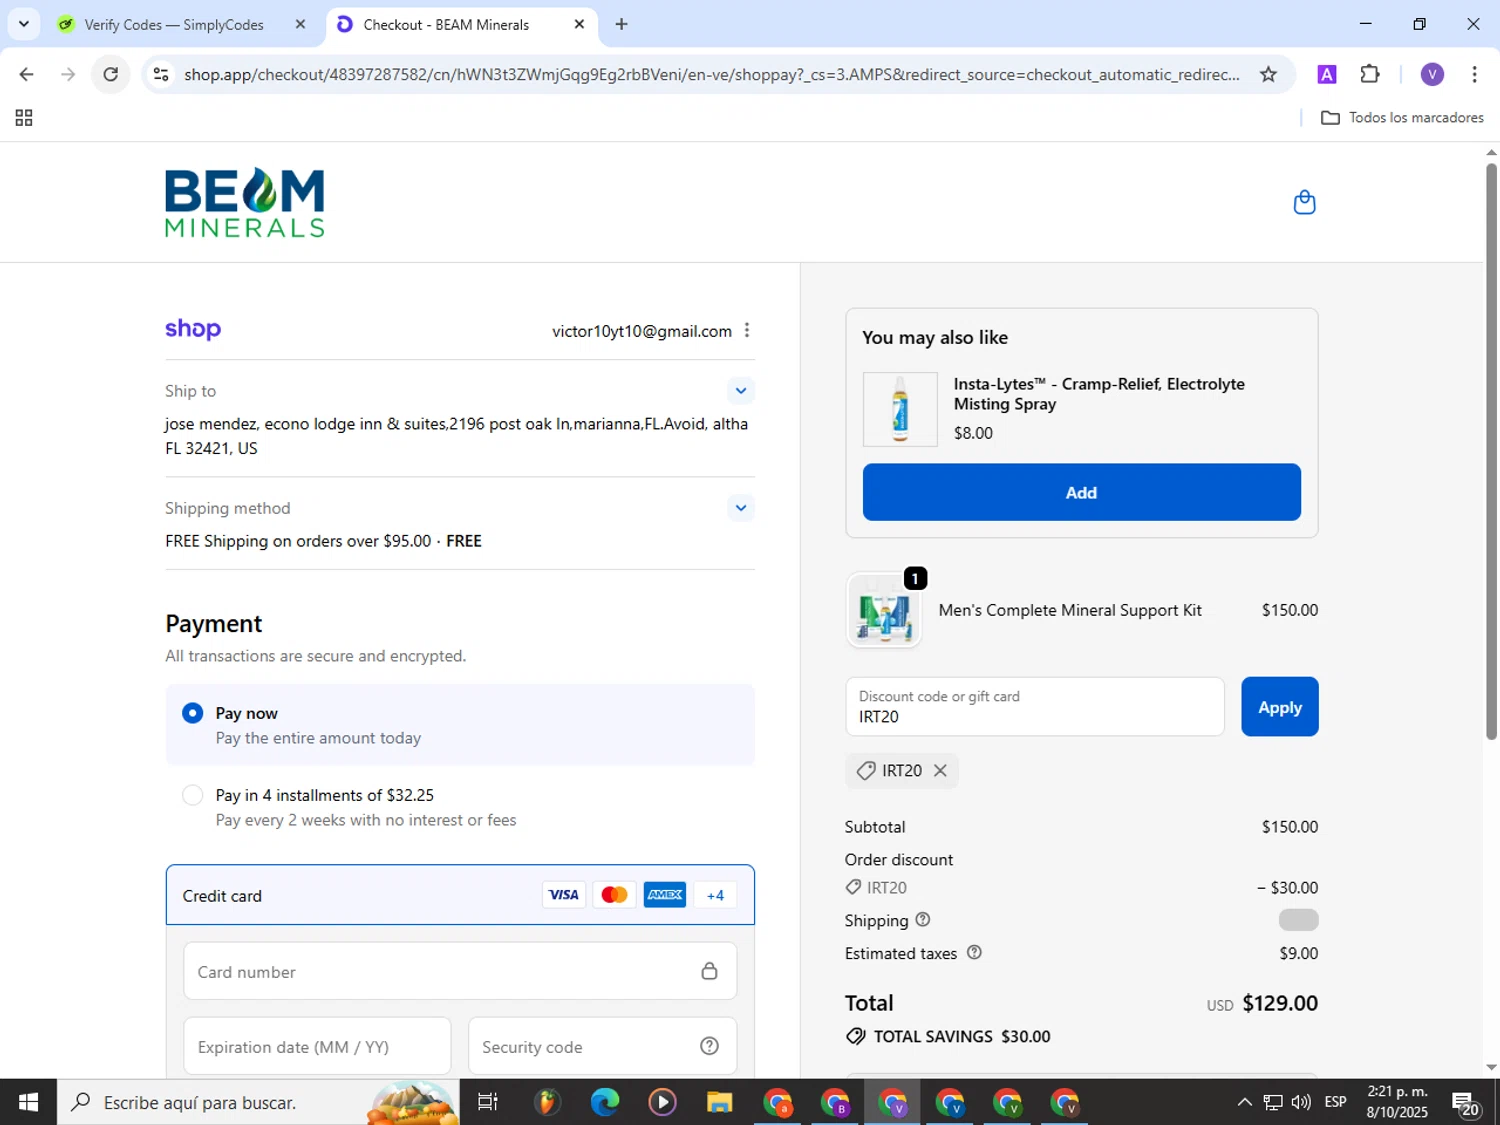Image resolution: width=1500 pixels, height=1125 pixels.
Task: Switch to the Checkout - BEAM Minerals tab
Action: (x=446, y=24)
